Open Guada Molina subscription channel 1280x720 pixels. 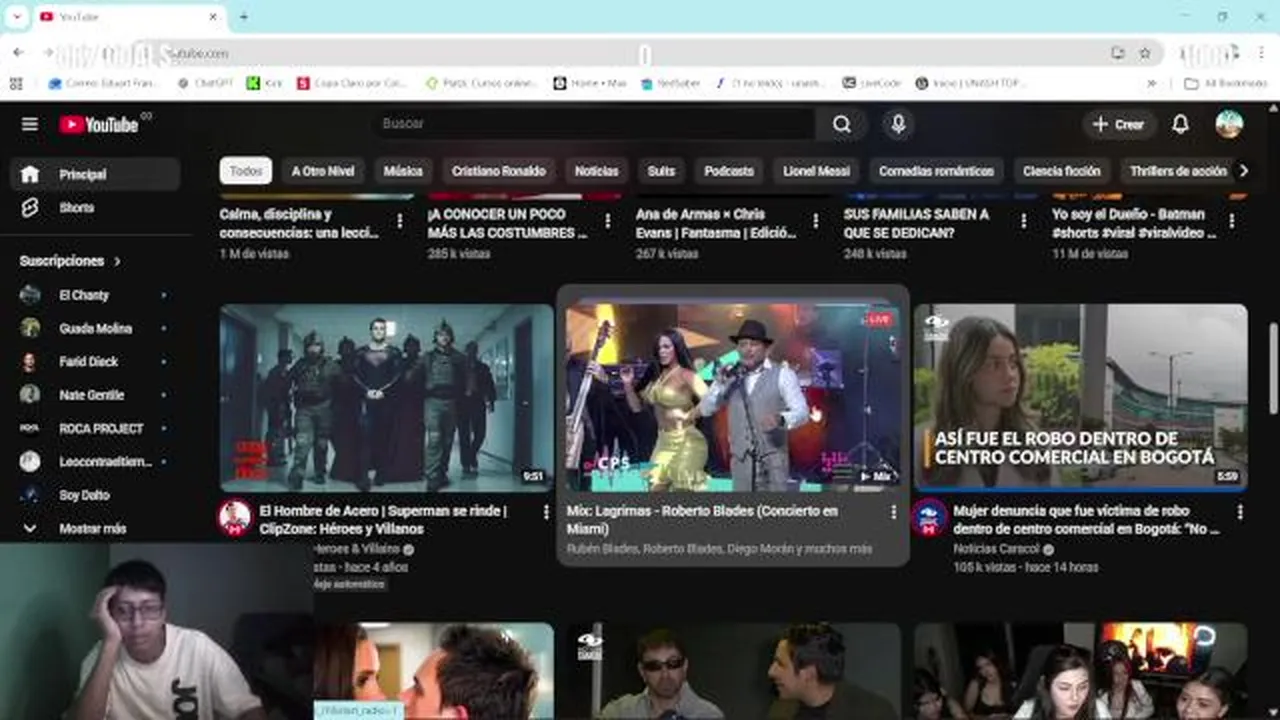[95, 328]
